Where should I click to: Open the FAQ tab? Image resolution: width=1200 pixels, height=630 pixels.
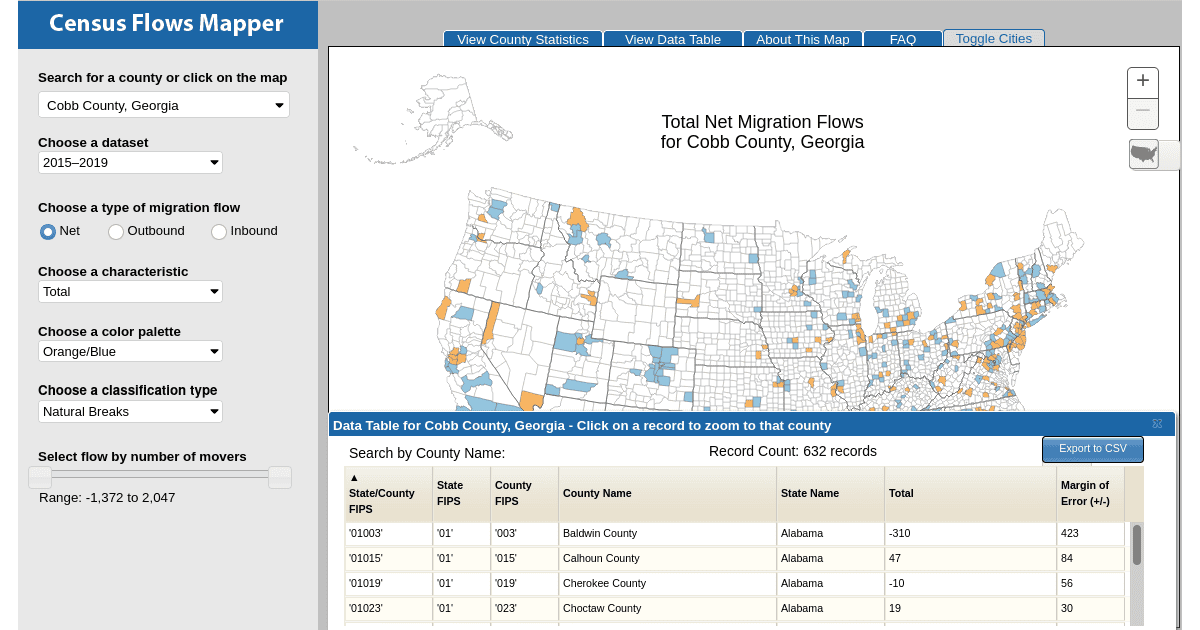point(903,39)
